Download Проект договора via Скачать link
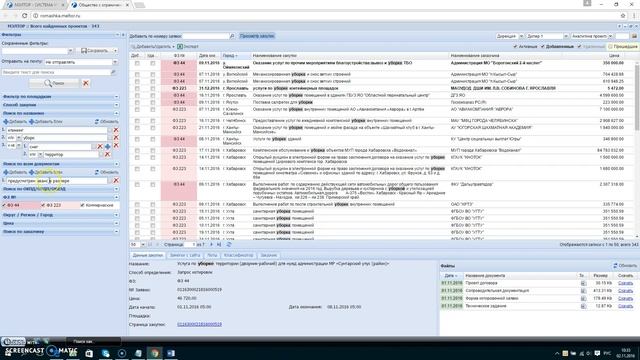 pyautogui.click(x=625, y=283)
